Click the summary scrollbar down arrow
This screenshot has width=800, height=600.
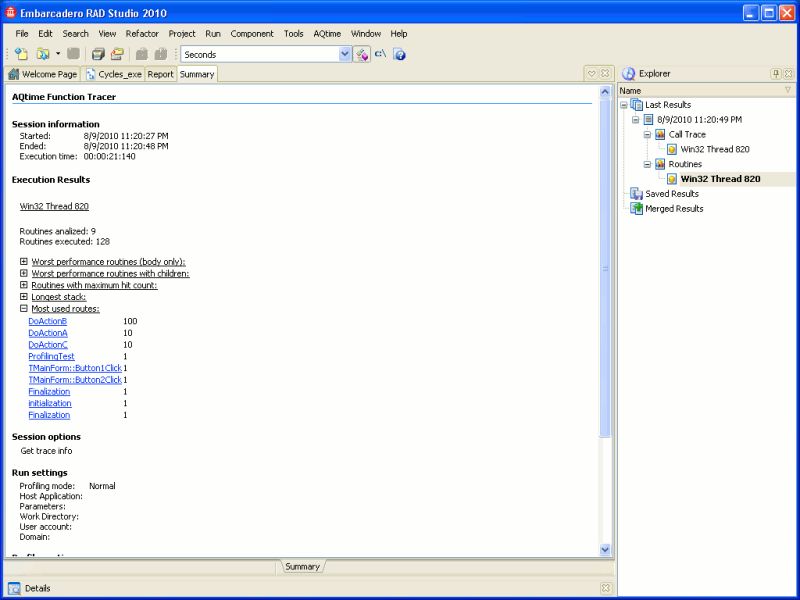605,548
